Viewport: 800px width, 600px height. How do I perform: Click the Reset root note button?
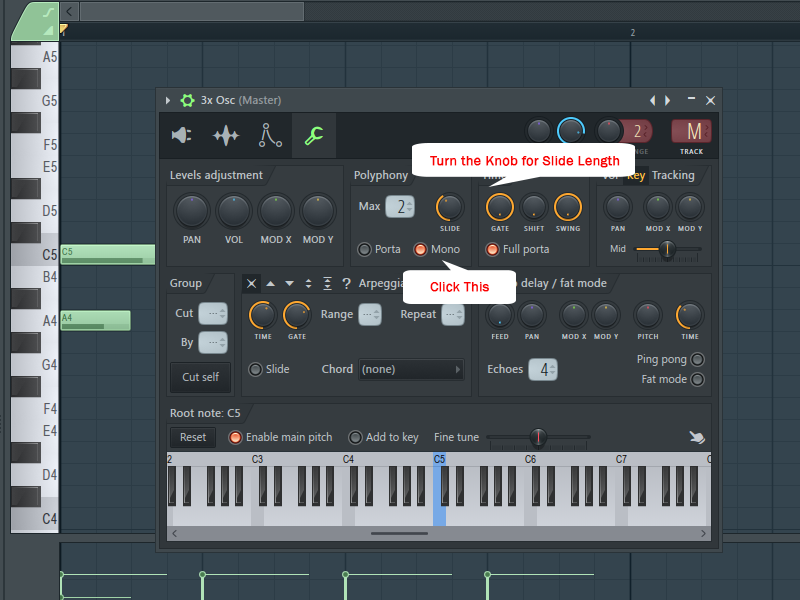coord(193,437)
